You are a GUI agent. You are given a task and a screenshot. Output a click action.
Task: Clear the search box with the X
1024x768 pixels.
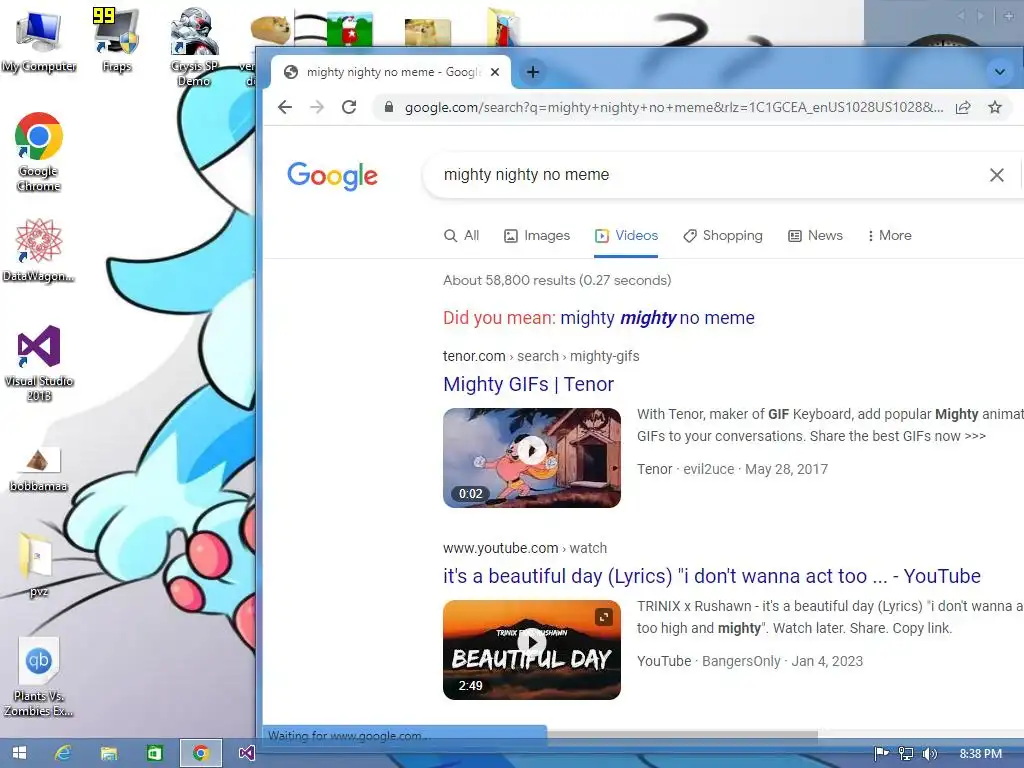(997, 174)
